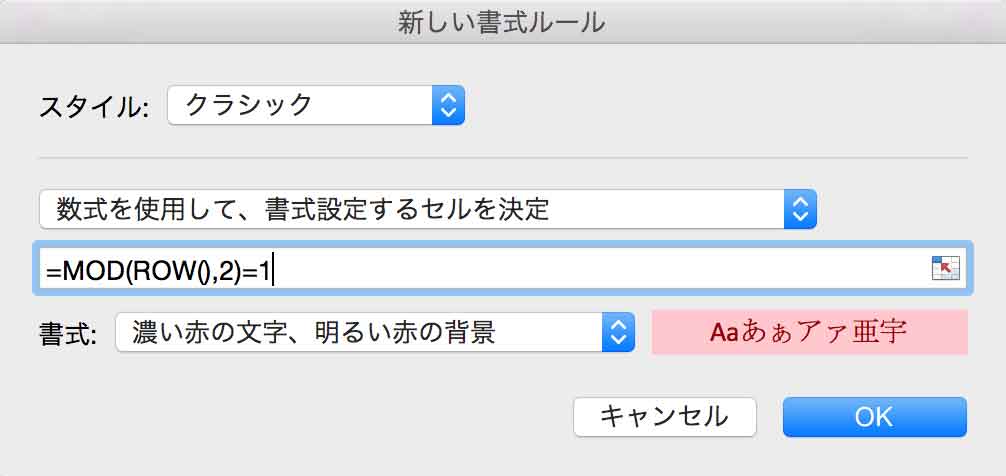Click the blue arrows on 書式 dropdown
Screen dimensions: 1006x476
coord(619,332)
